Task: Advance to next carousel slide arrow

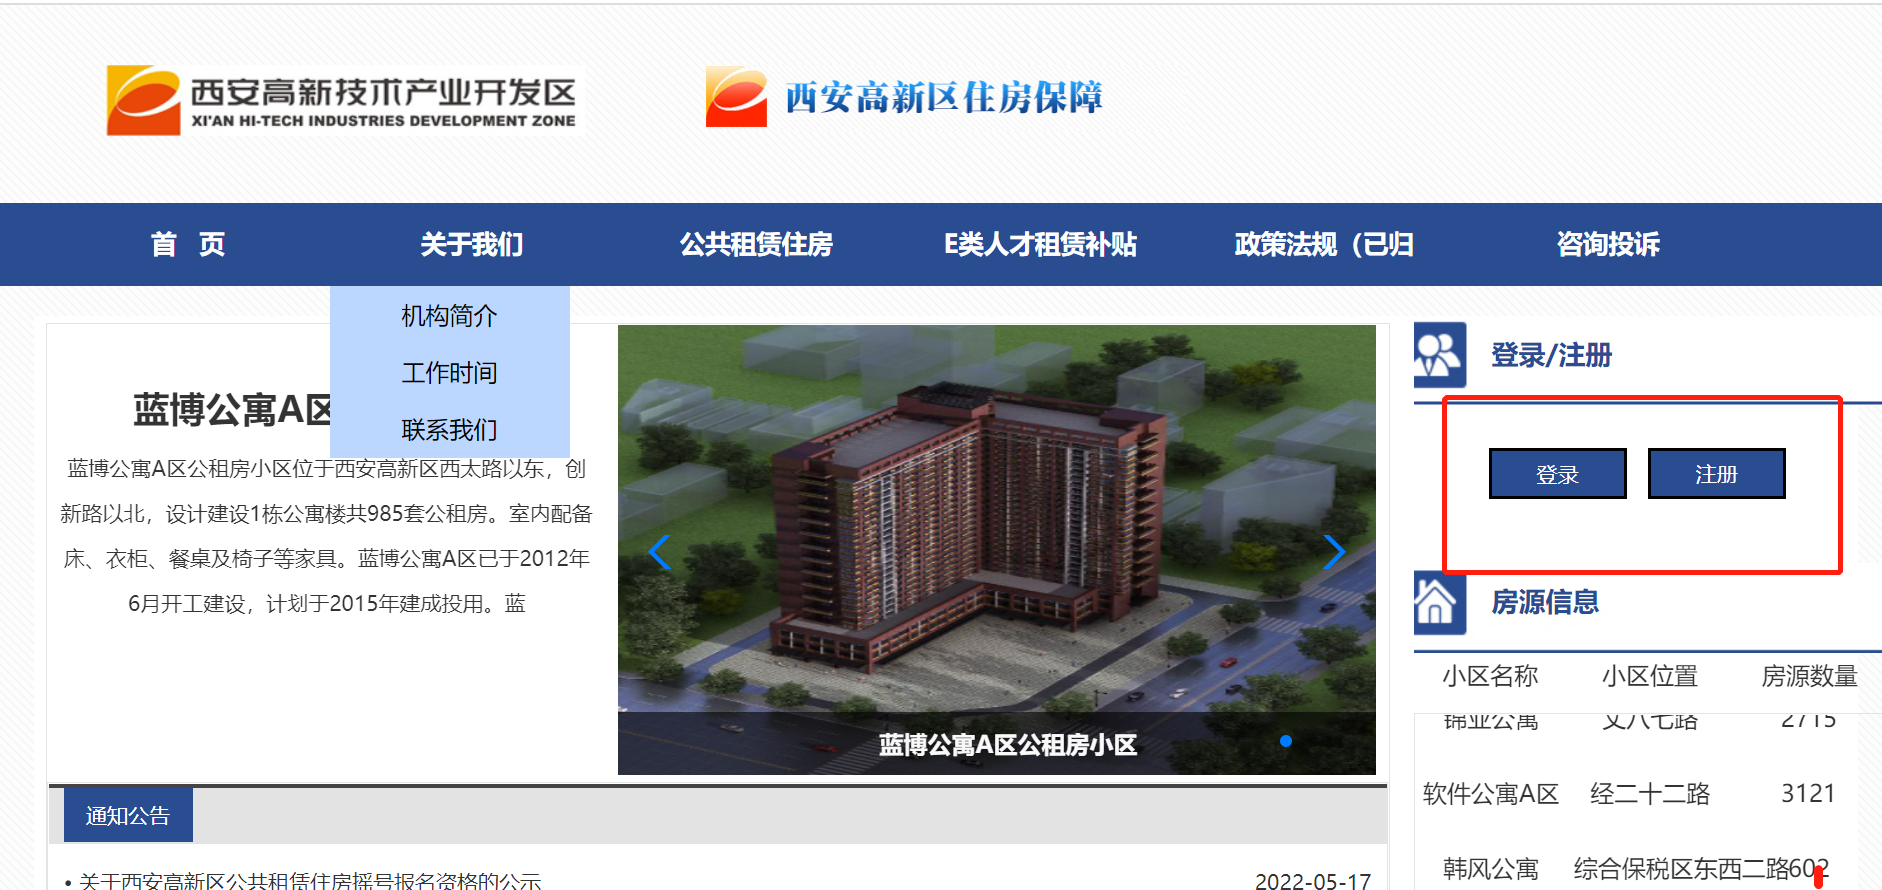Action: coord(1334,551)
